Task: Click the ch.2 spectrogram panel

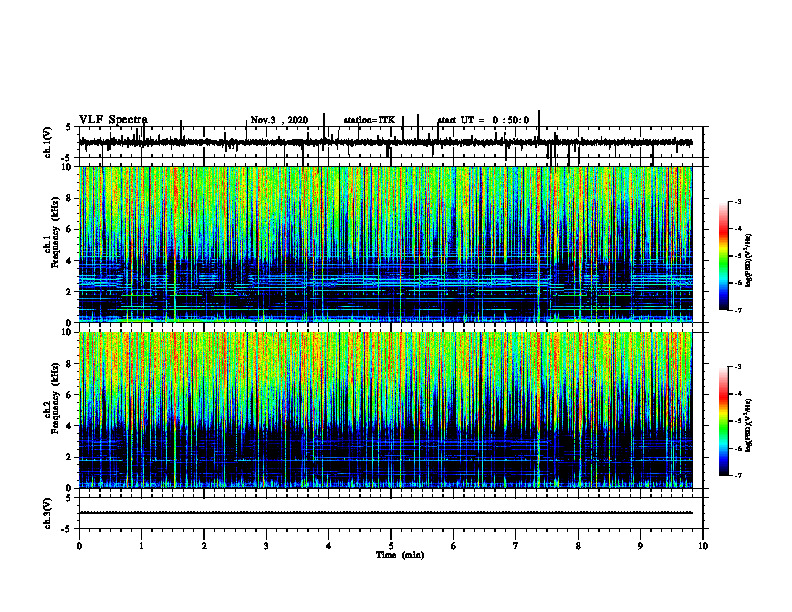Action: pos(385,410)
